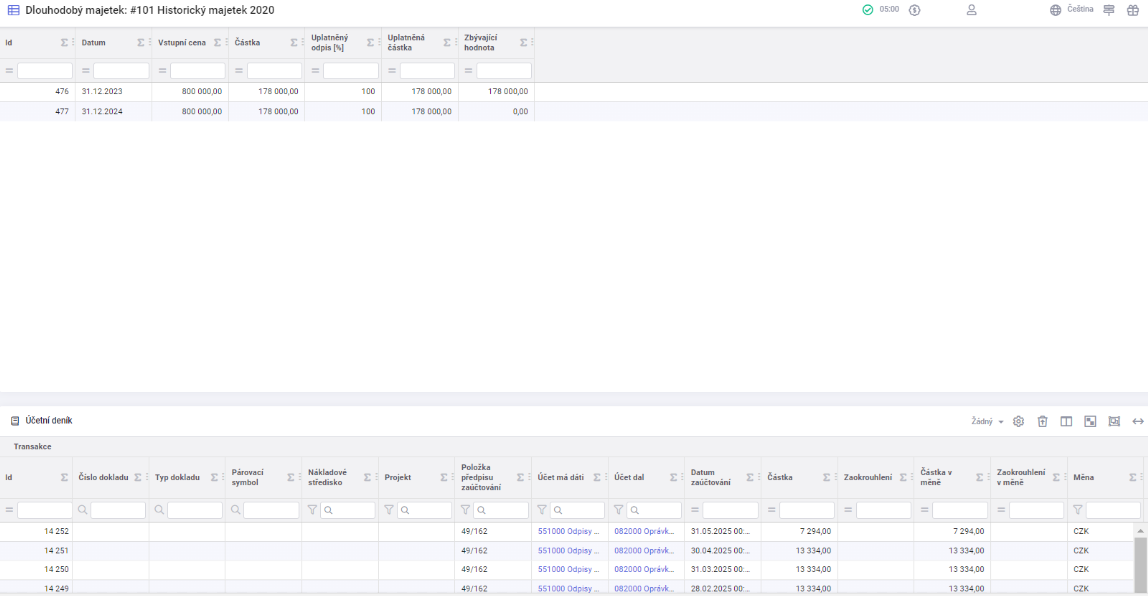Open the column menu dots on Typ dokladu
The height and width of the screenshot is (596, 1148).
[x=223, y=477]
